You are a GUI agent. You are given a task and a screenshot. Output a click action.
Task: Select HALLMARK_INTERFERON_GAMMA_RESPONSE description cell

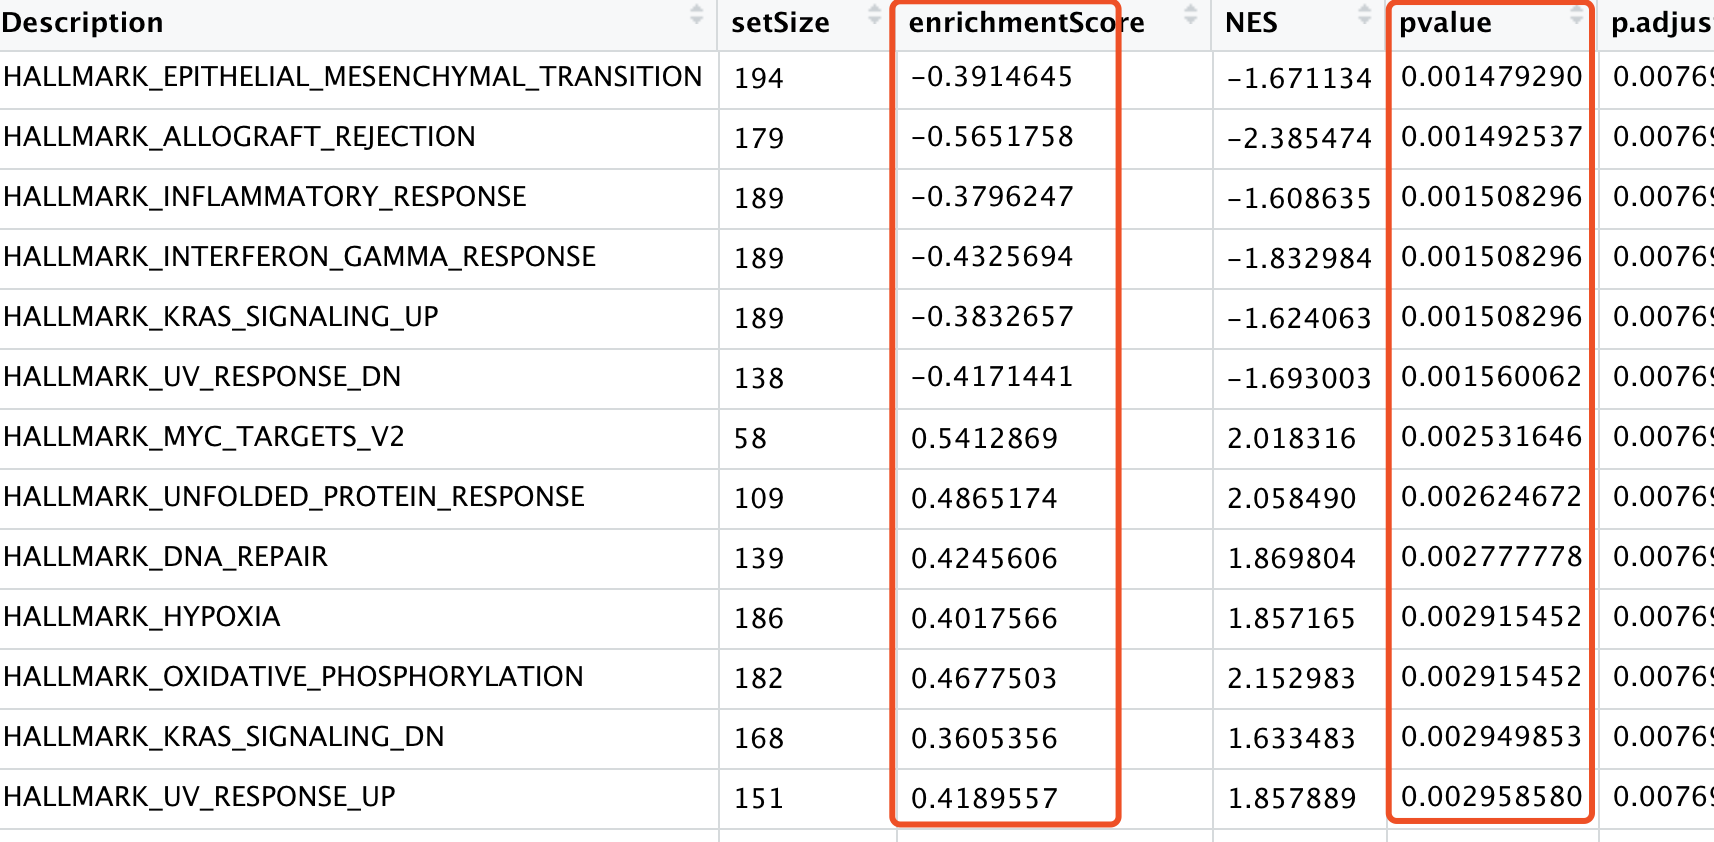click(x=300, y=257)
